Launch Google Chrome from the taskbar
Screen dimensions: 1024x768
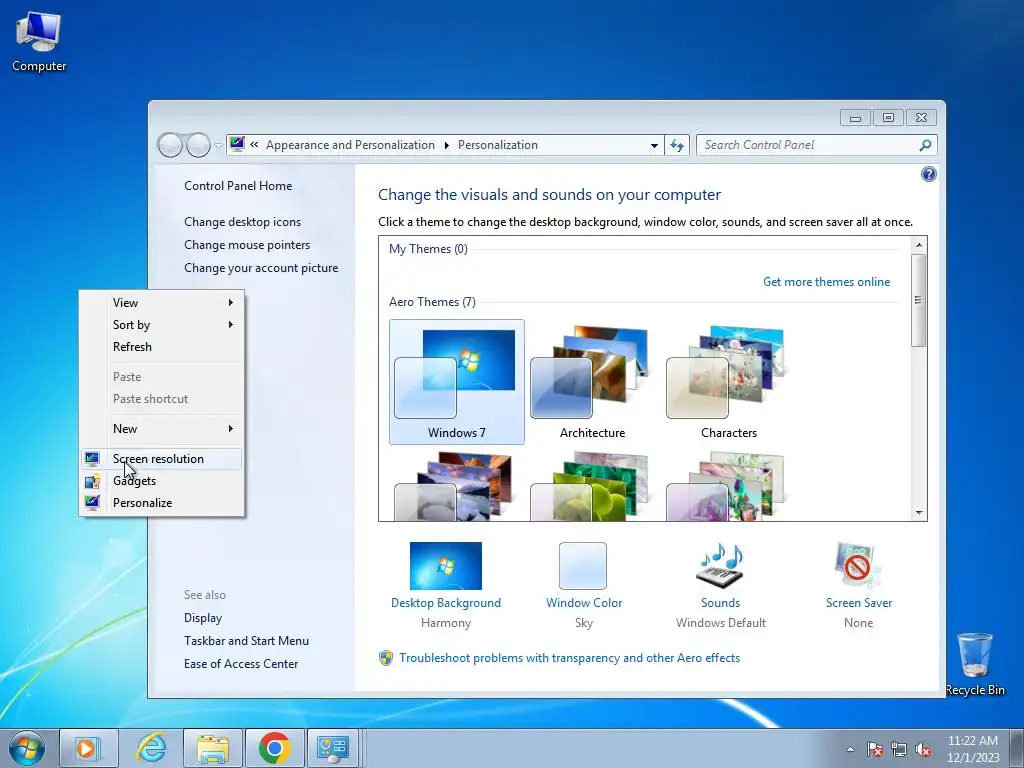[274, 748]
